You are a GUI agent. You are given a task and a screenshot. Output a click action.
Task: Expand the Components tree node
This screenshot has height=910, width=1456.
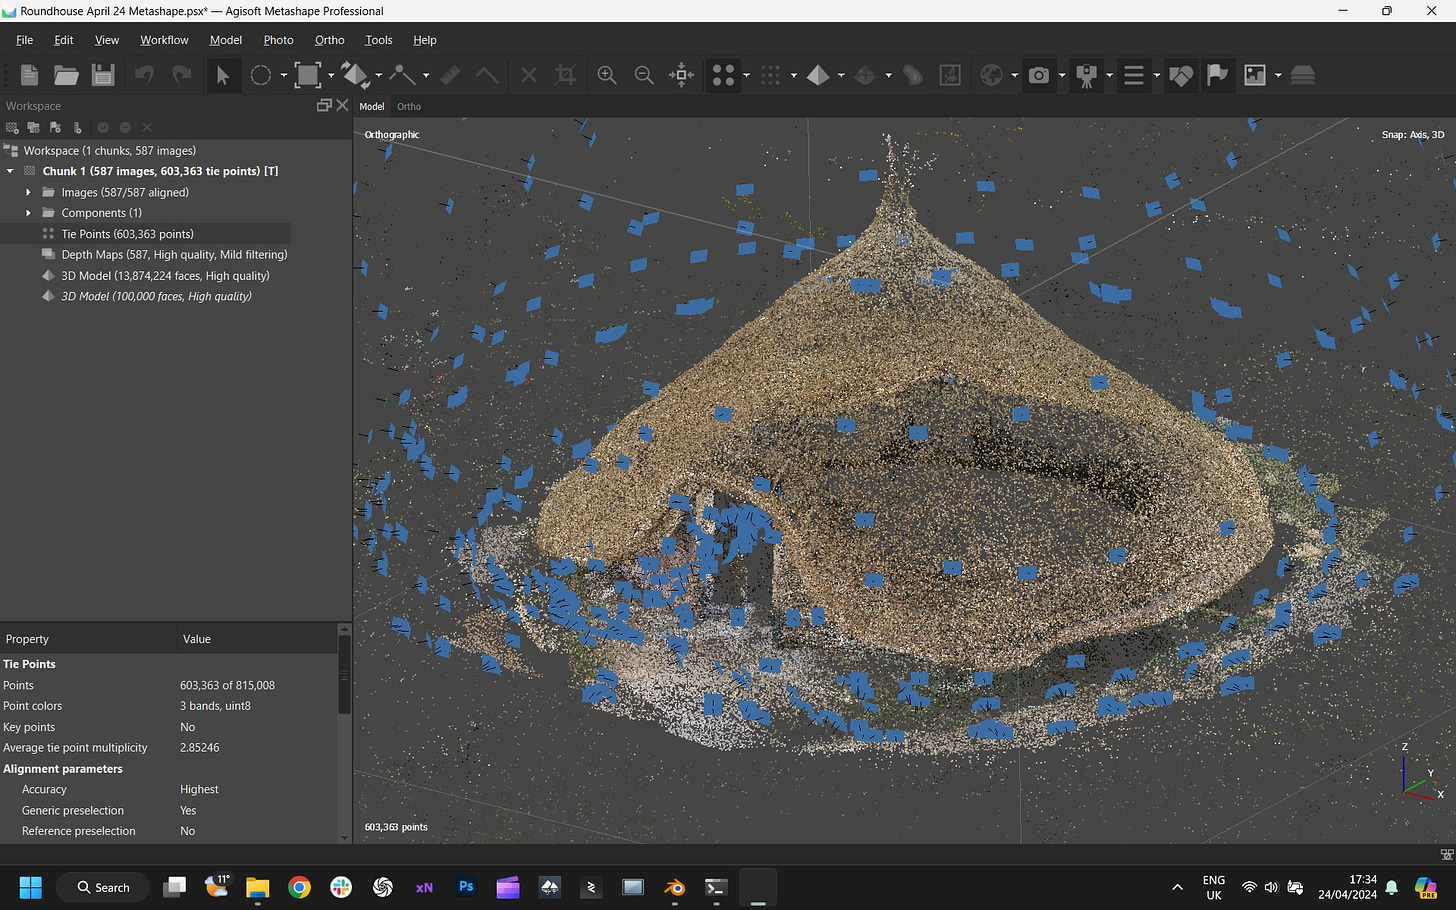point(28,213)
